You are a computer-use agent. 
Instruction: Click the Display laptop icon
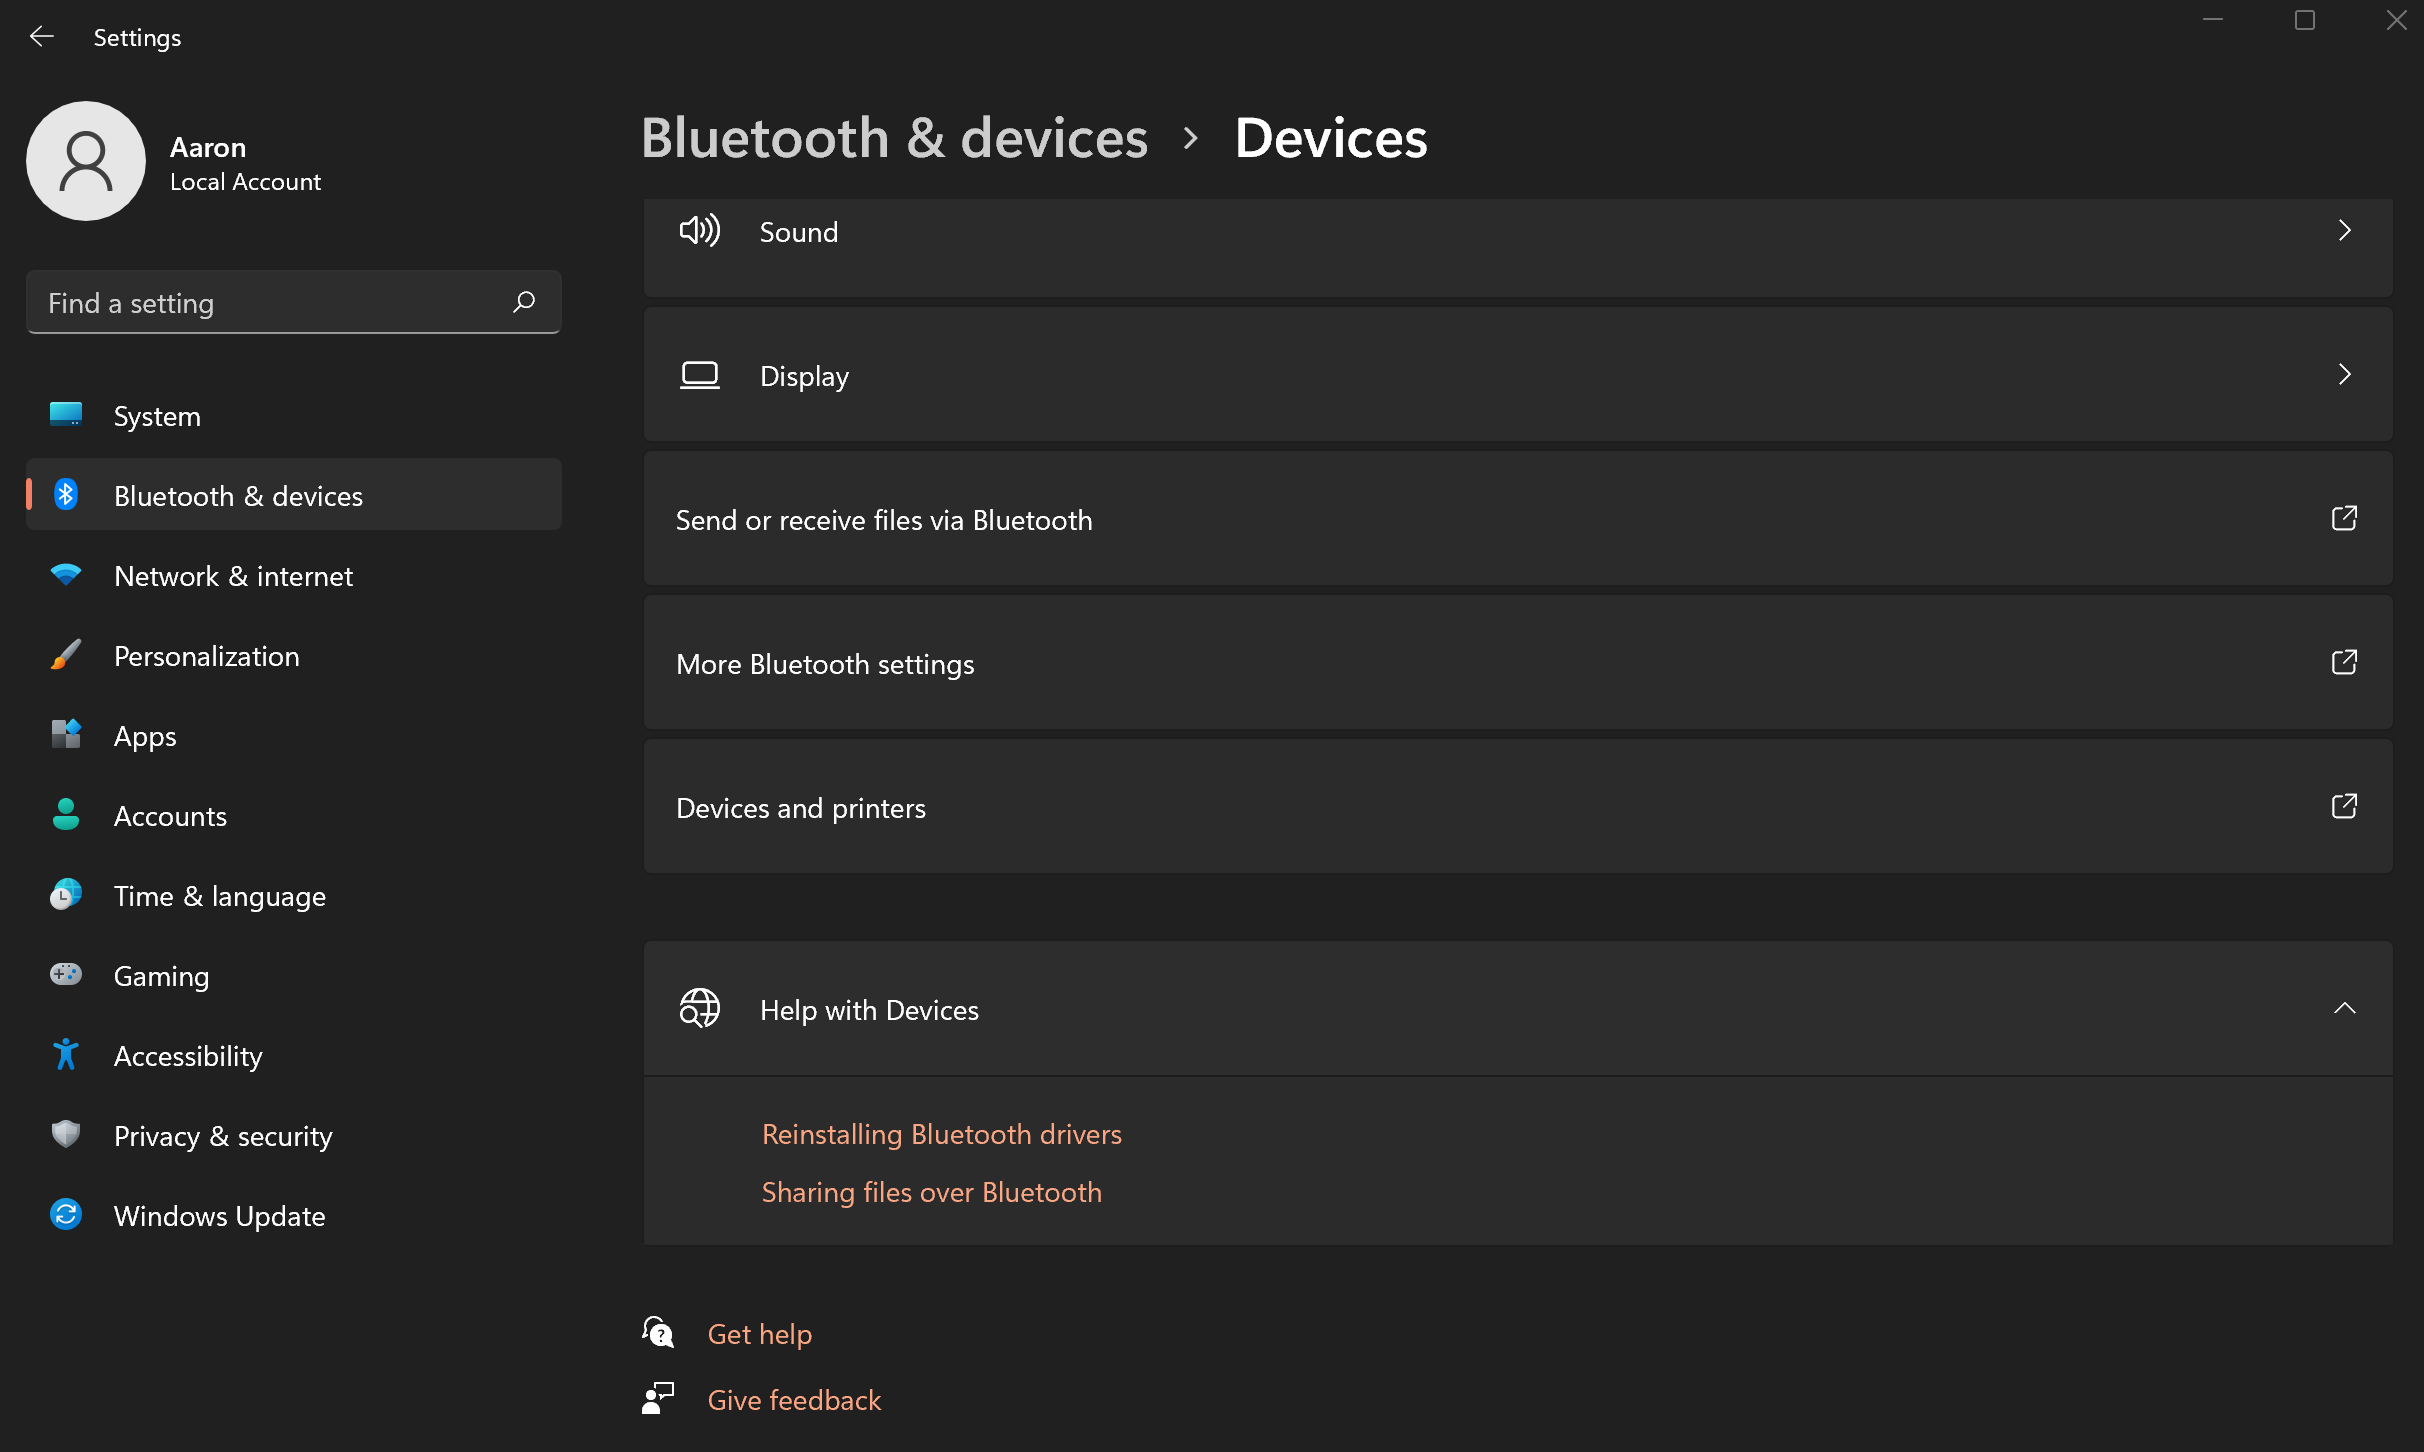[700, 375]
